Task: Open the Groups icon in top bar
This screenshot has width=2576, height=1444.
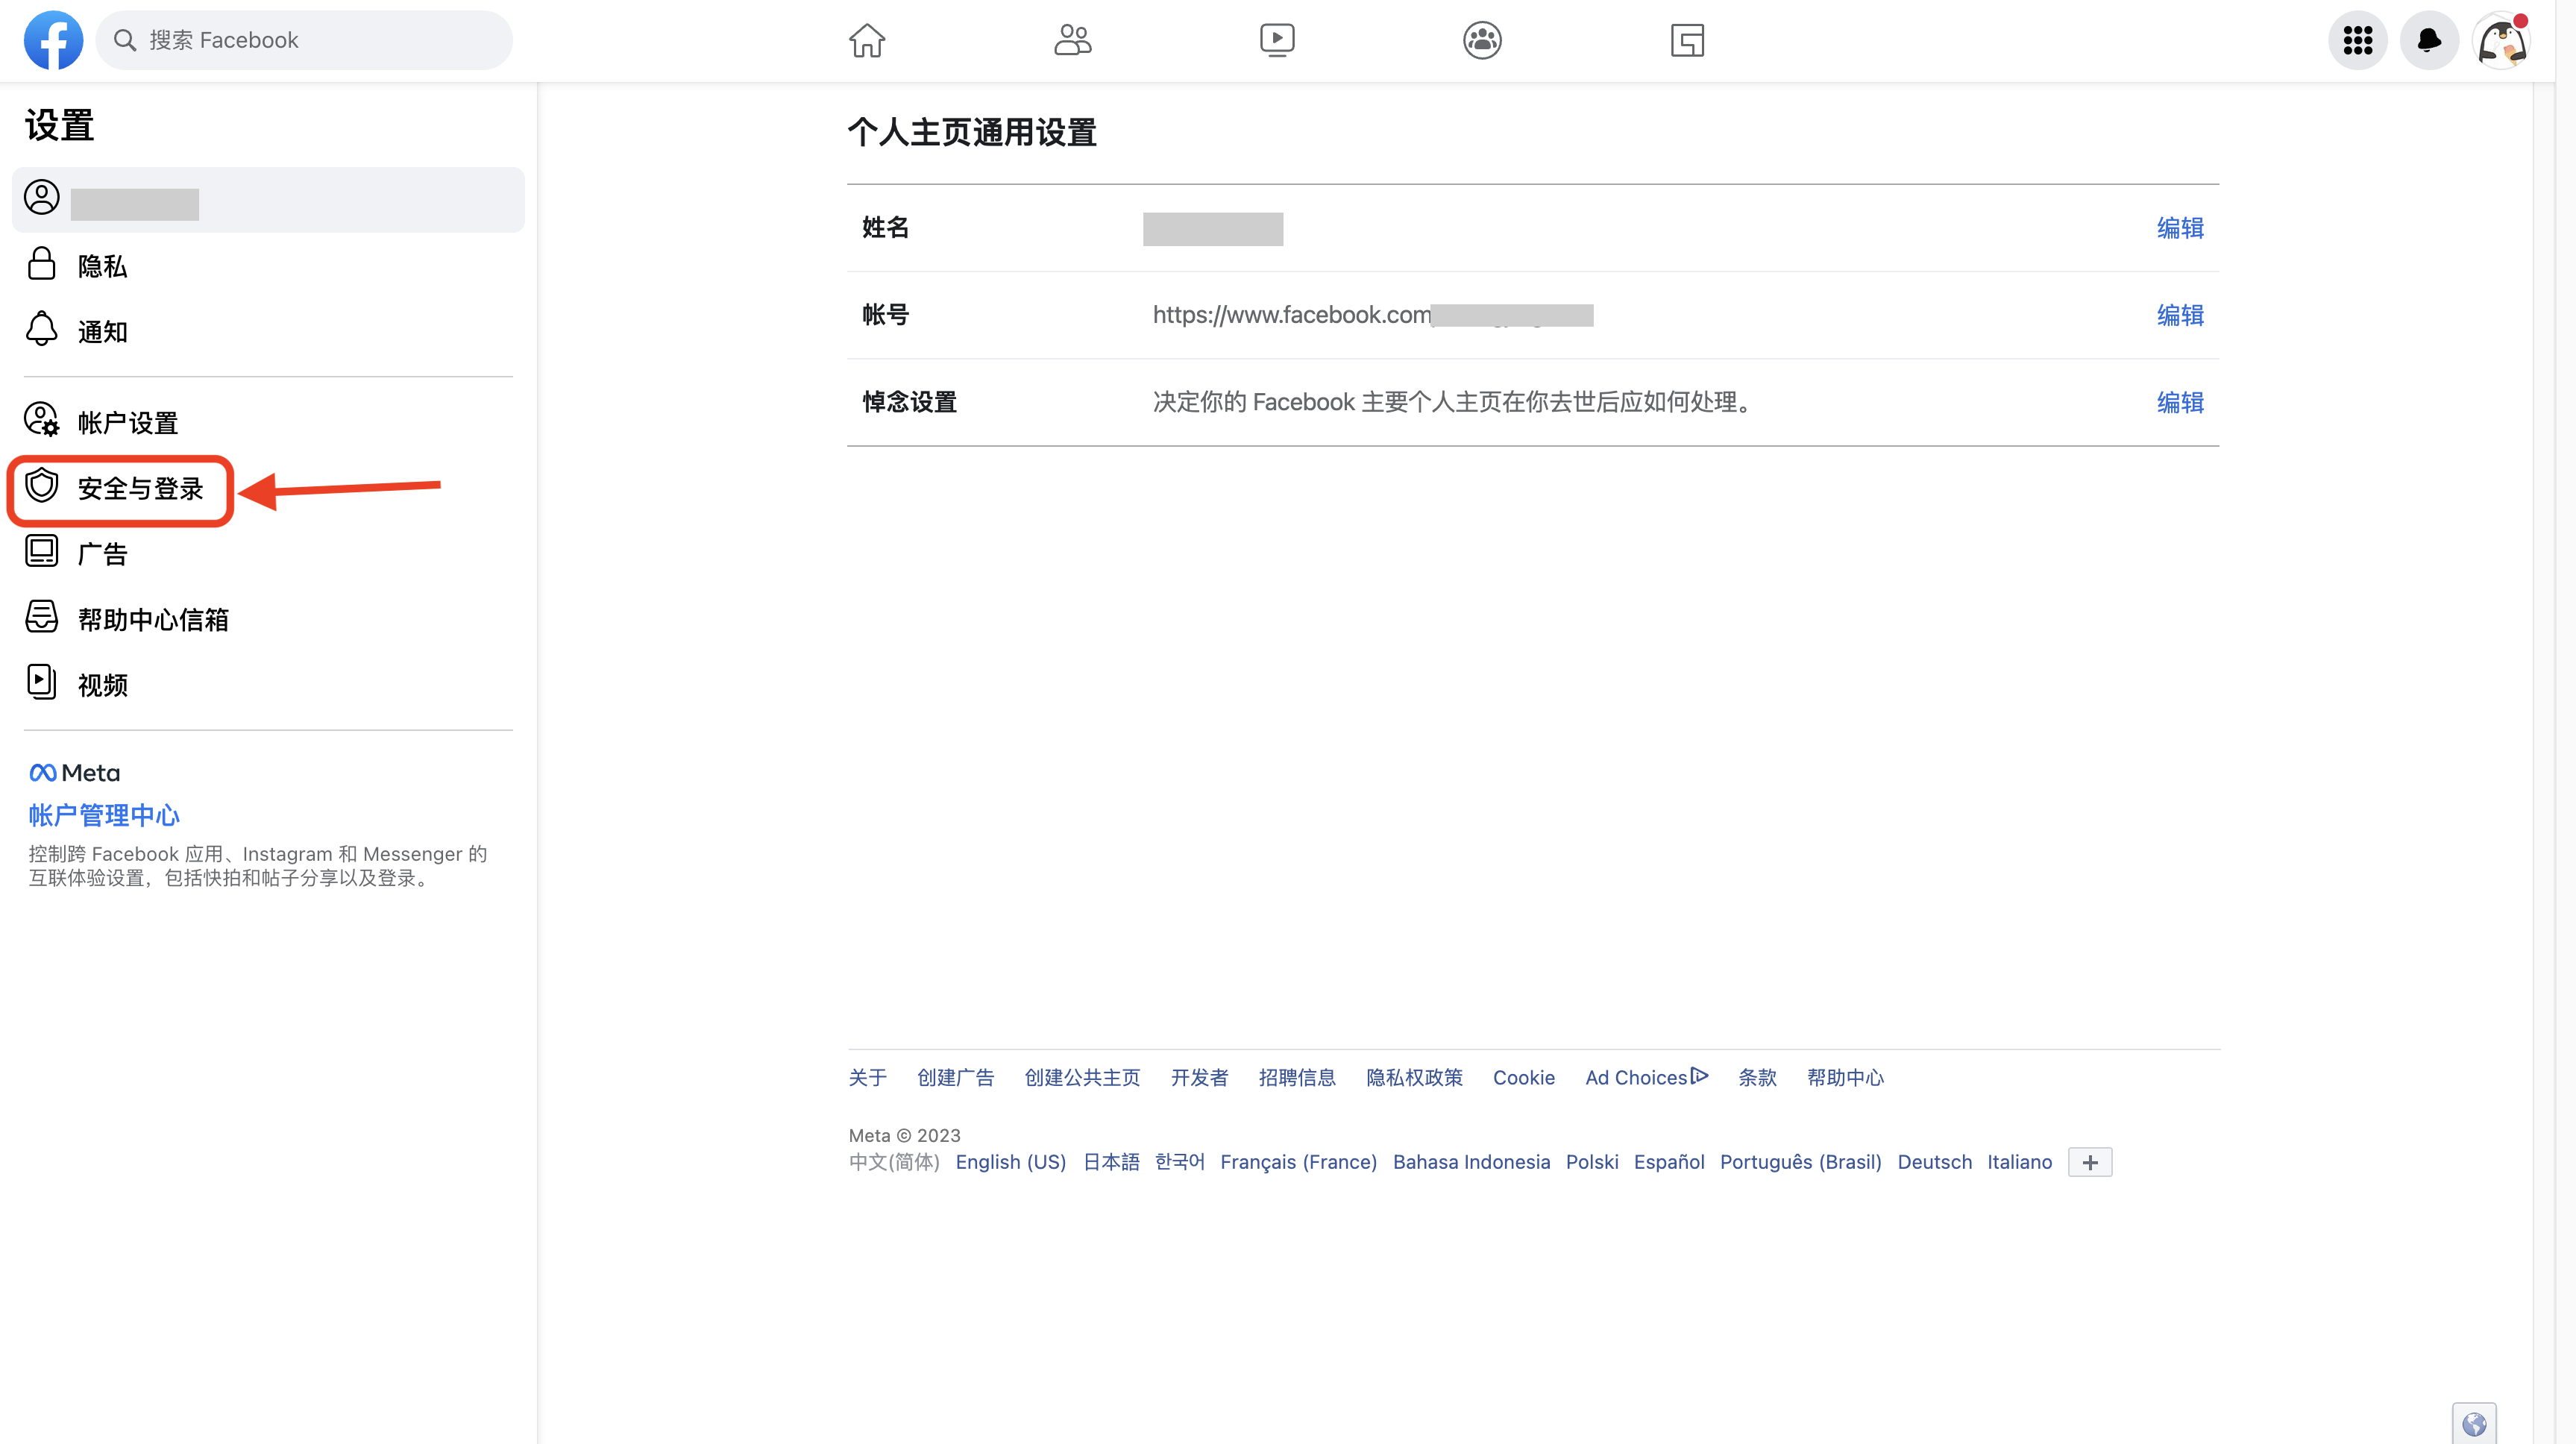Action: pos(1482,40)
